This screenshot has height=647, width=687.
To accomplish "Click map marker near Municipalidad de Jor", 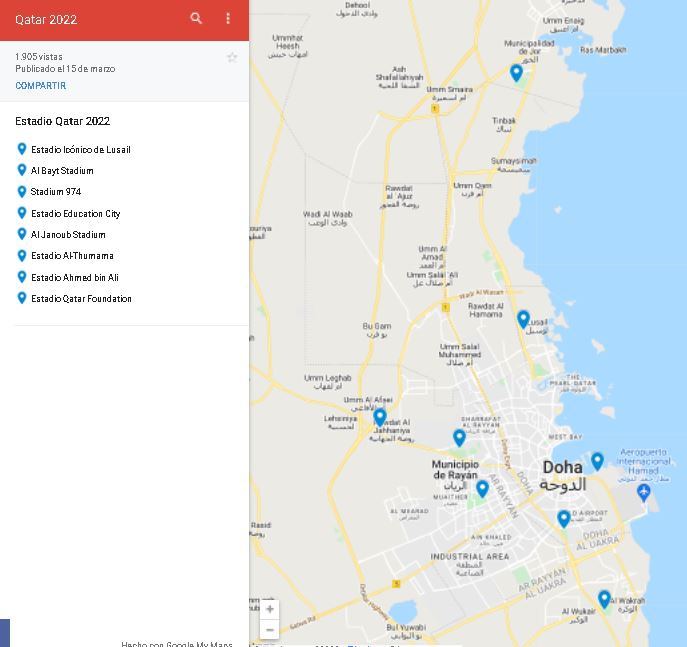I will (x=517, y=72).
